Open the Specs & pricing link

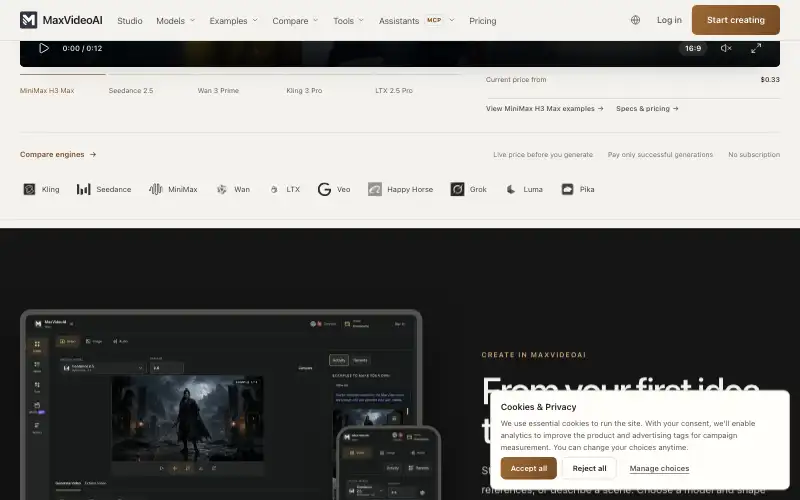tap(647, 108)
